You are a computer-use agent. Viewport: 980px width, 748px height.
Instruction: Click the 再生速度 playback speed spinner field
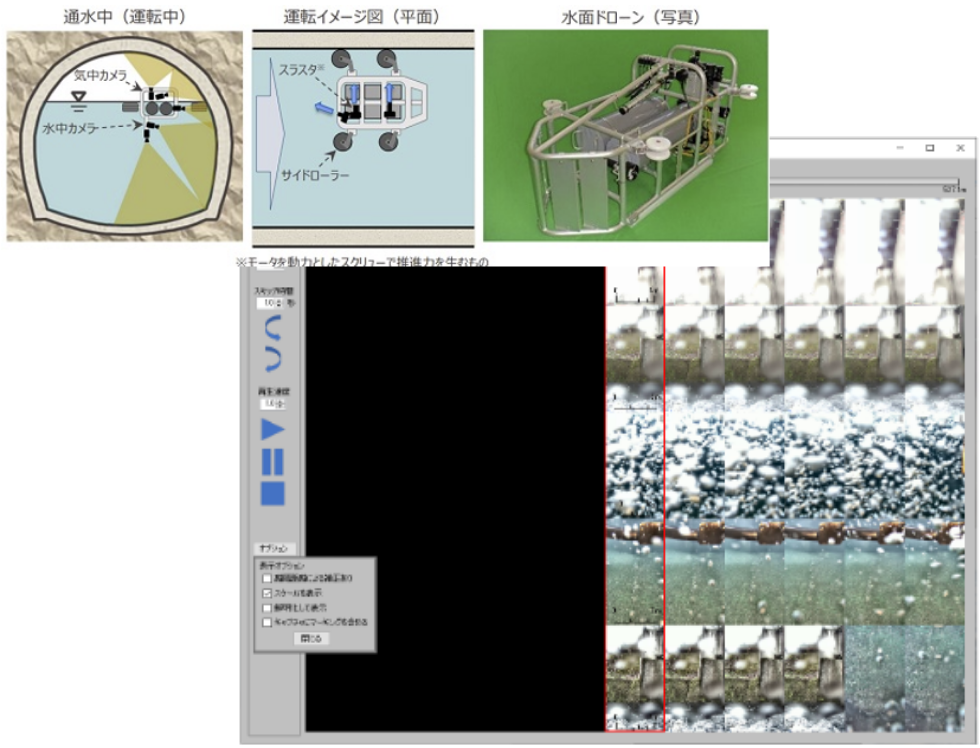pos(272,404)
